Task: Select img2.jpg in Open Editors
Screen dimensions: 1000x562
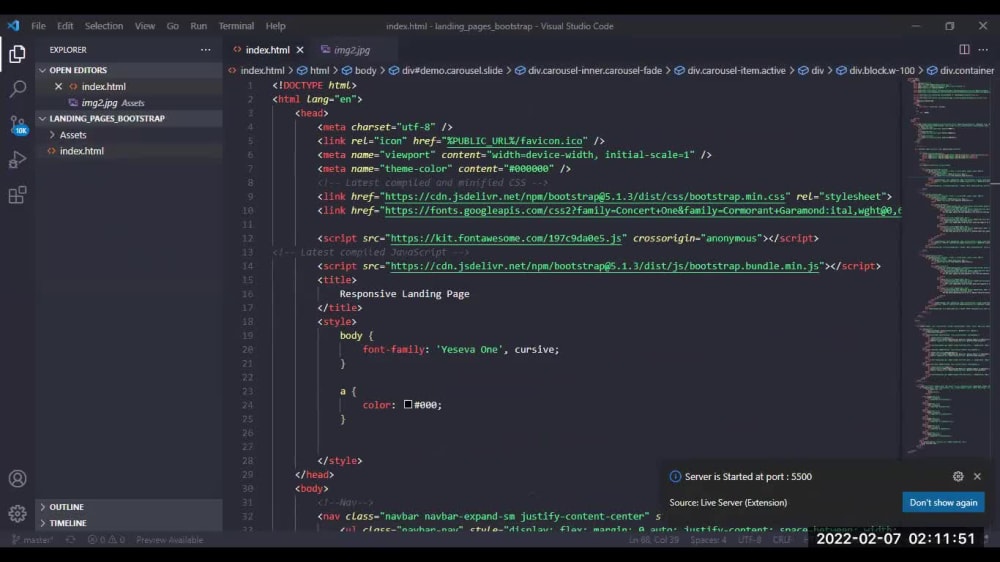Action: click(x=129, y=103)
